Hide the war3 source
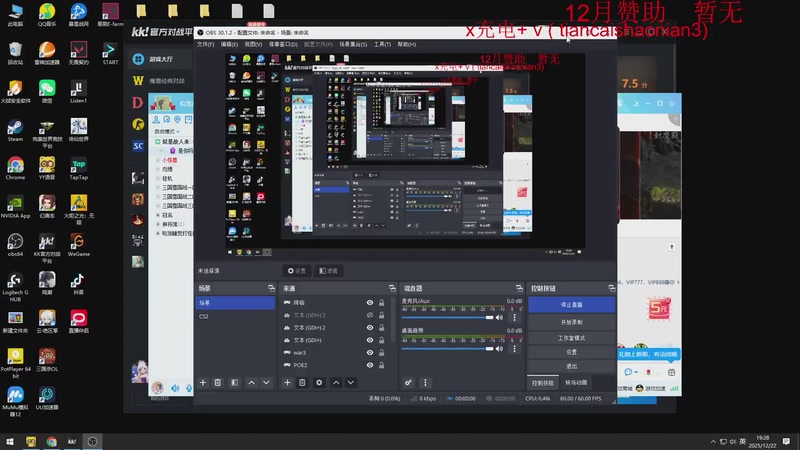 pos(370,353)
